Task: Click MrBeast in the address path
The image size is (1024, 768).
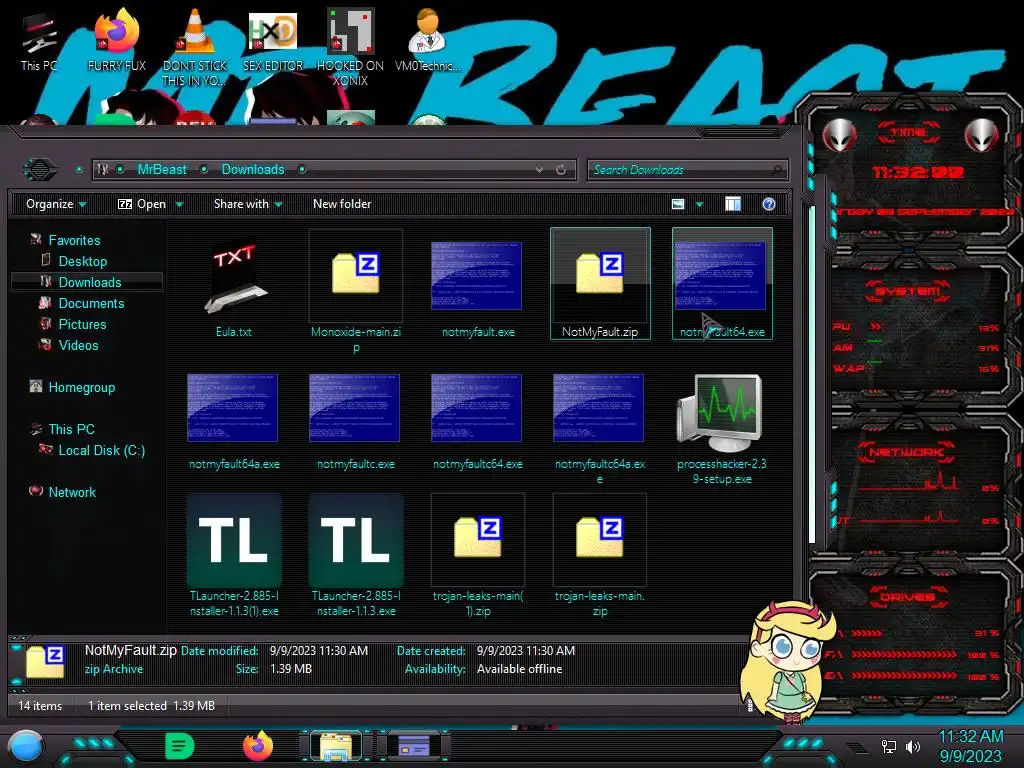Action: pos(162,169)
